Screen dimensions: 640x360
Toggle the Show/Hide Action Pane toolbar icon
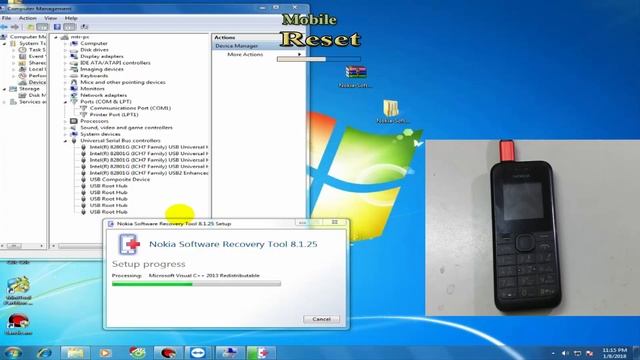tap(69, 27)
